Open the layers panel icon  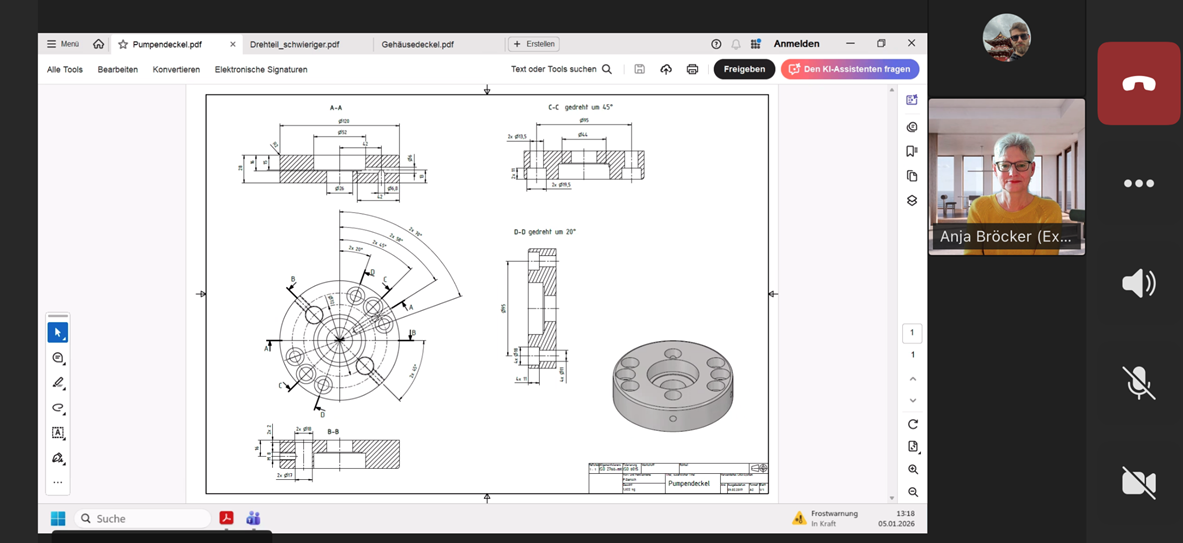pos(912,200)
